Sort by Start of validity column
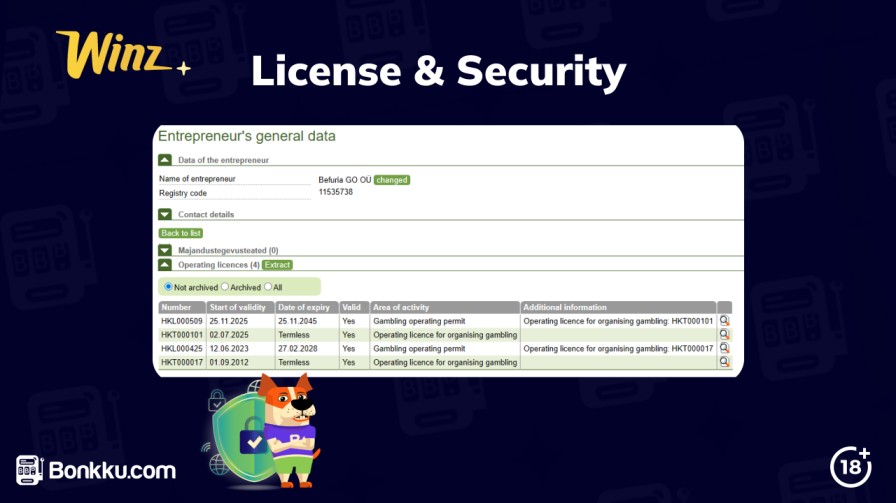The image size is (896, 503). tap(240, 307)
